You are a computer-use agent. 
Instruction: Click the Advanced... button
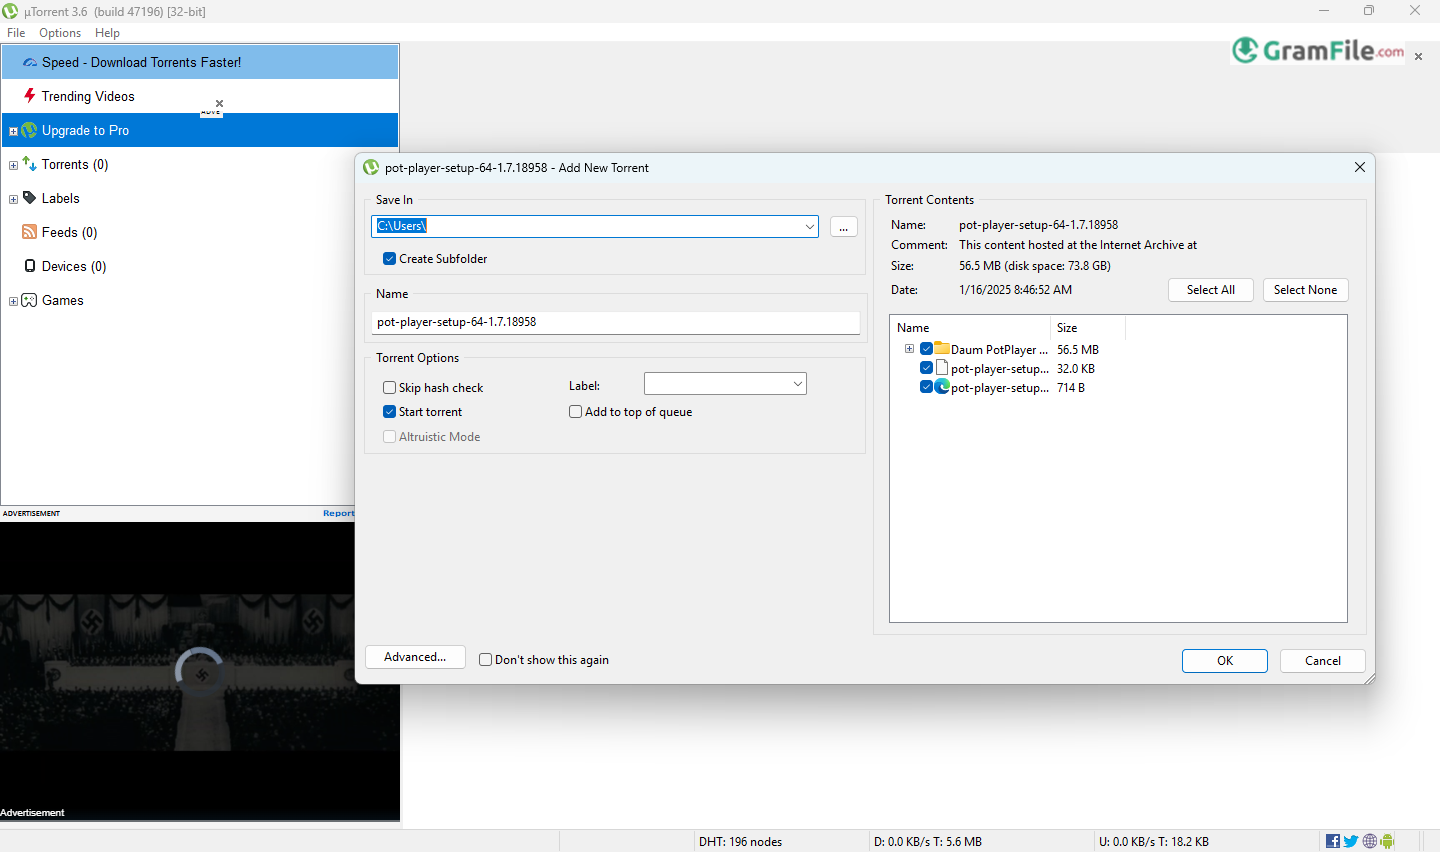point(415,657)
